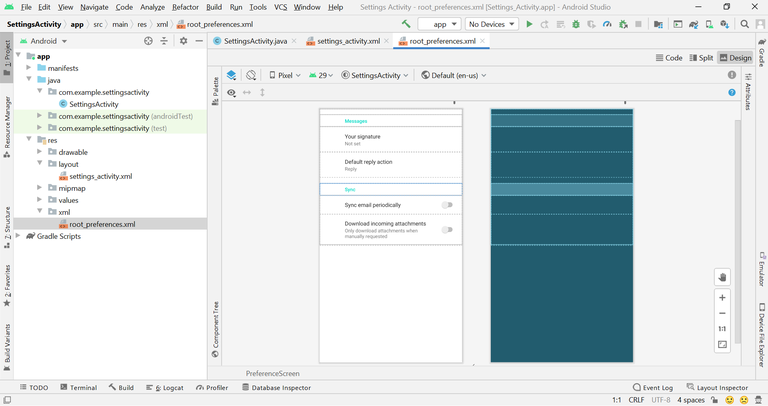Switch to Split view mode
768x406 pixels.
pyautogui.click(x=700, y=58)
